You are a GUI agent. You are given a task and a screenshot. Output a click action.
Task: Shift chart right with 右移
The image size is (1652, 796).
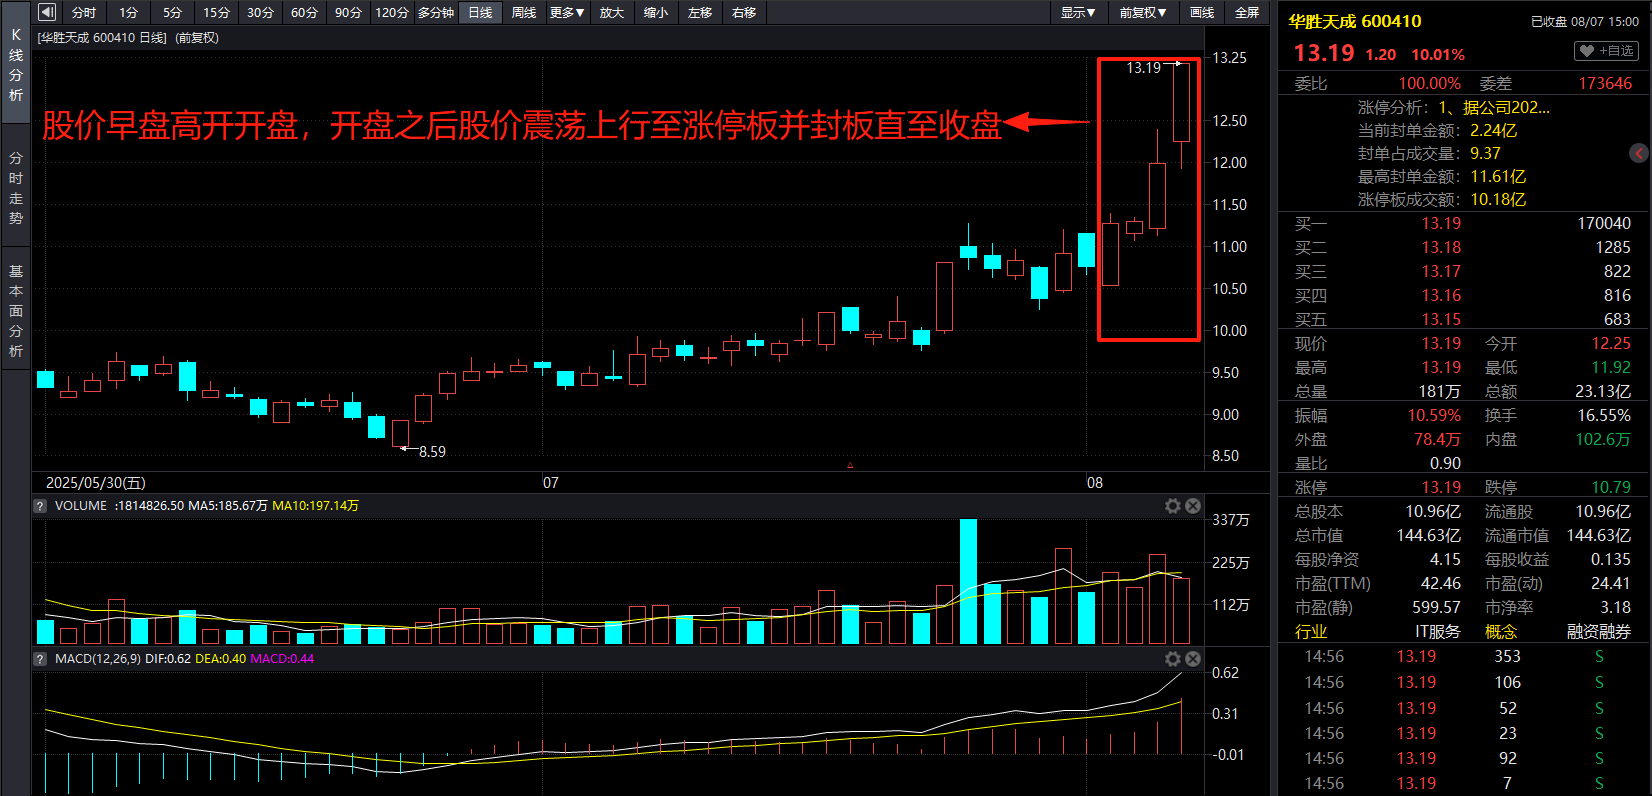(x=744, y=13)
